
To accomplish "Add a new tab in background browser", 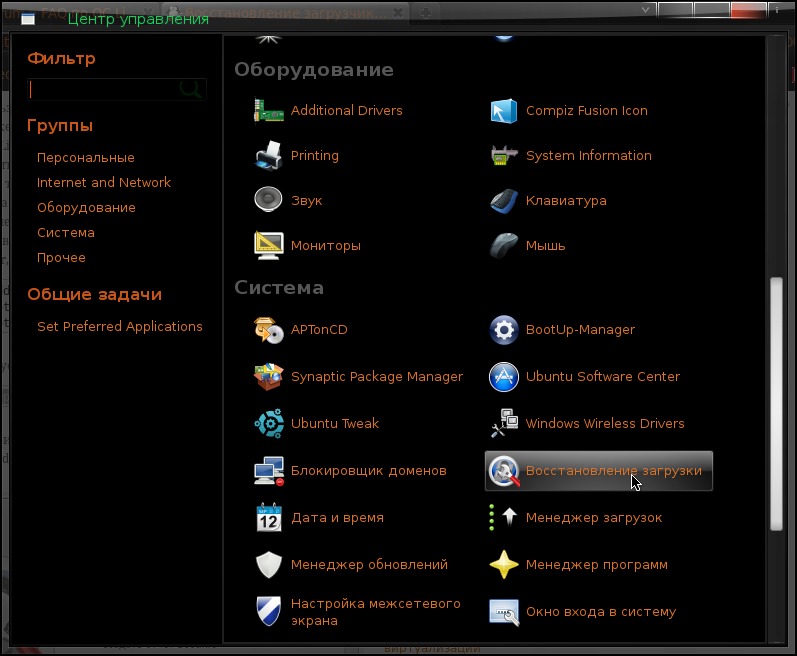I will (426, 12).
